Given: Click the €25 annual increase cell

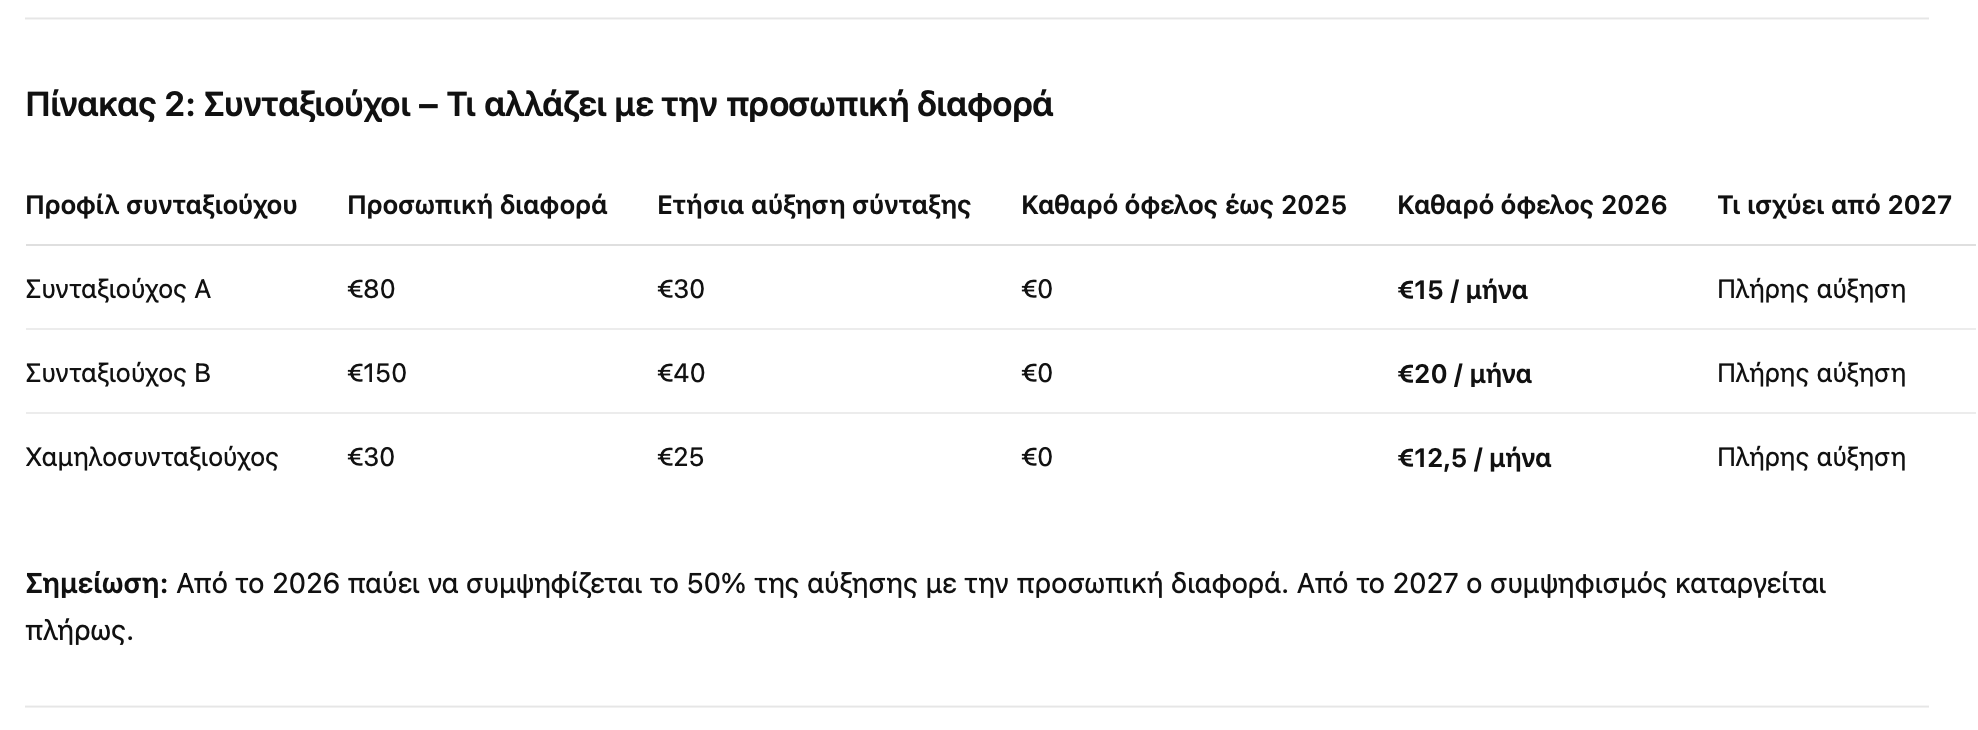Looking at the screenshot, I should 681,457.
